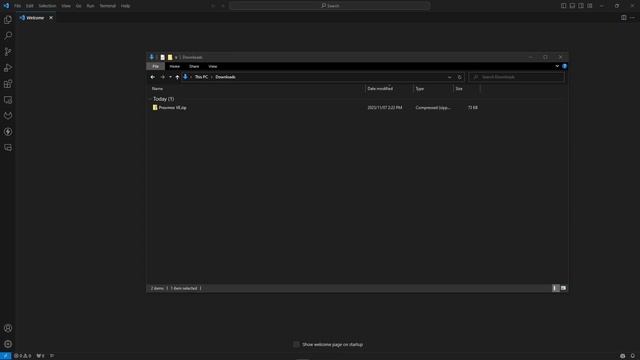Go back using VS Code title bar arrow
Image resolution: width=640 pixels, height=360 pixels.
(x=213, y=6)
